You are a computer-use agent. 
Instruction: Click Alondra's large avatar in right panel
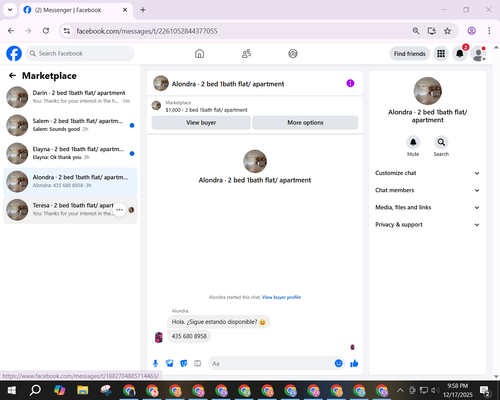pos(428,91)
